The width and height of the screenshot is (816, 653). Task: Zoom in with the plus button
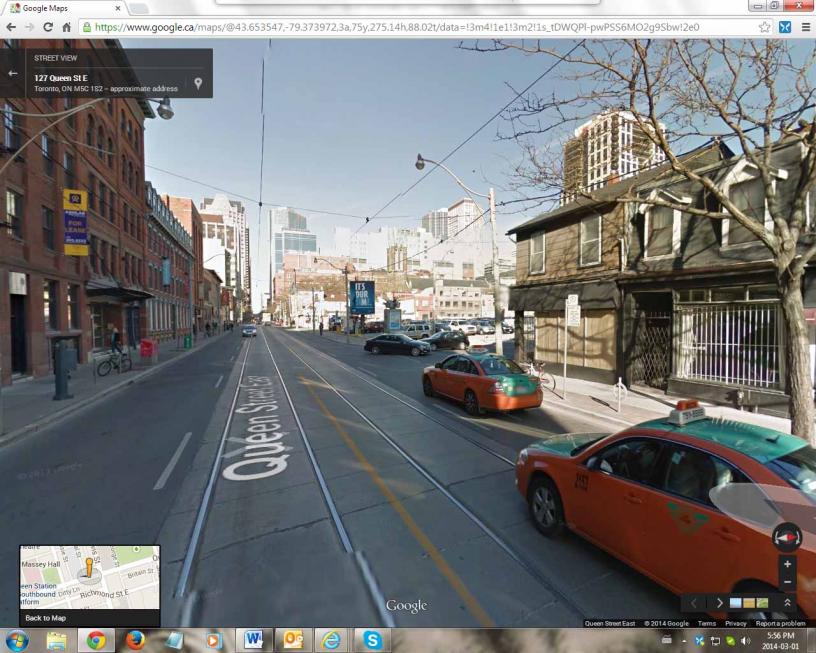(787, 564)
